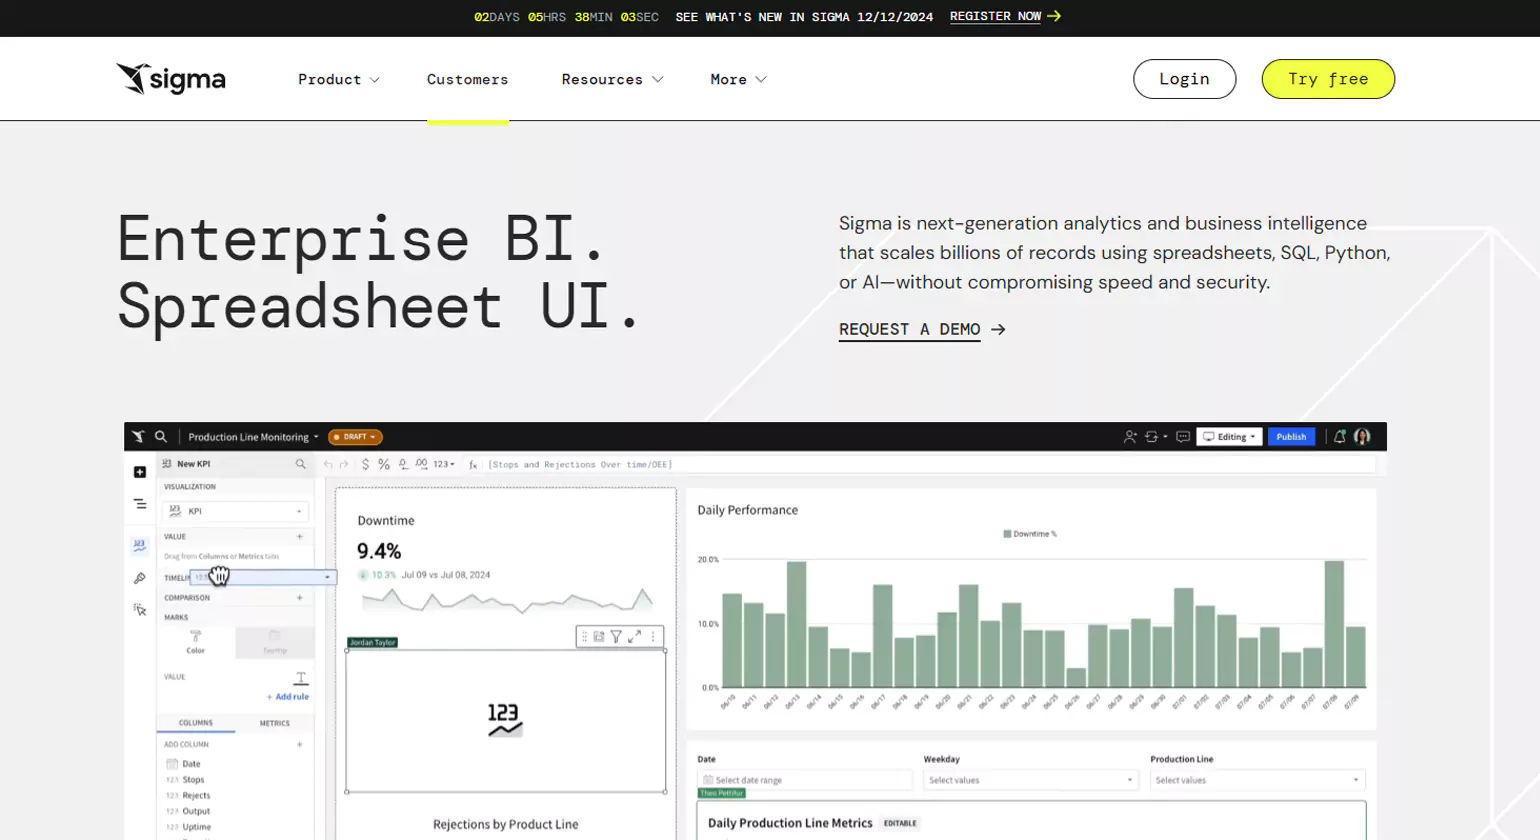Expand the Product menu

pyautogui.click(x=338, y=79)
